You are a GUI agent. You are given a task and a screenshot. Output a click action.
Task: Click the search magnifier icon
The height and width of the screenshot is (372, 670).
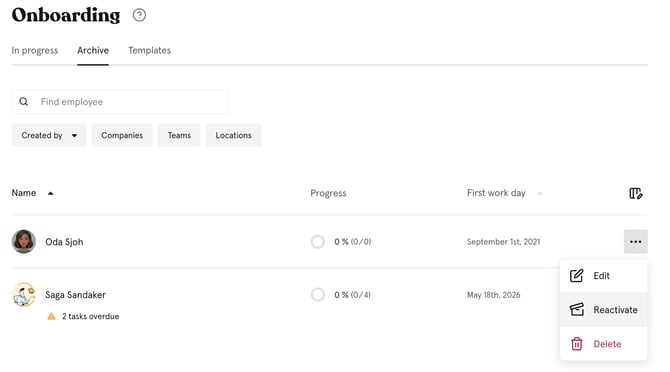pyautogui.click(x=24, y=102)
